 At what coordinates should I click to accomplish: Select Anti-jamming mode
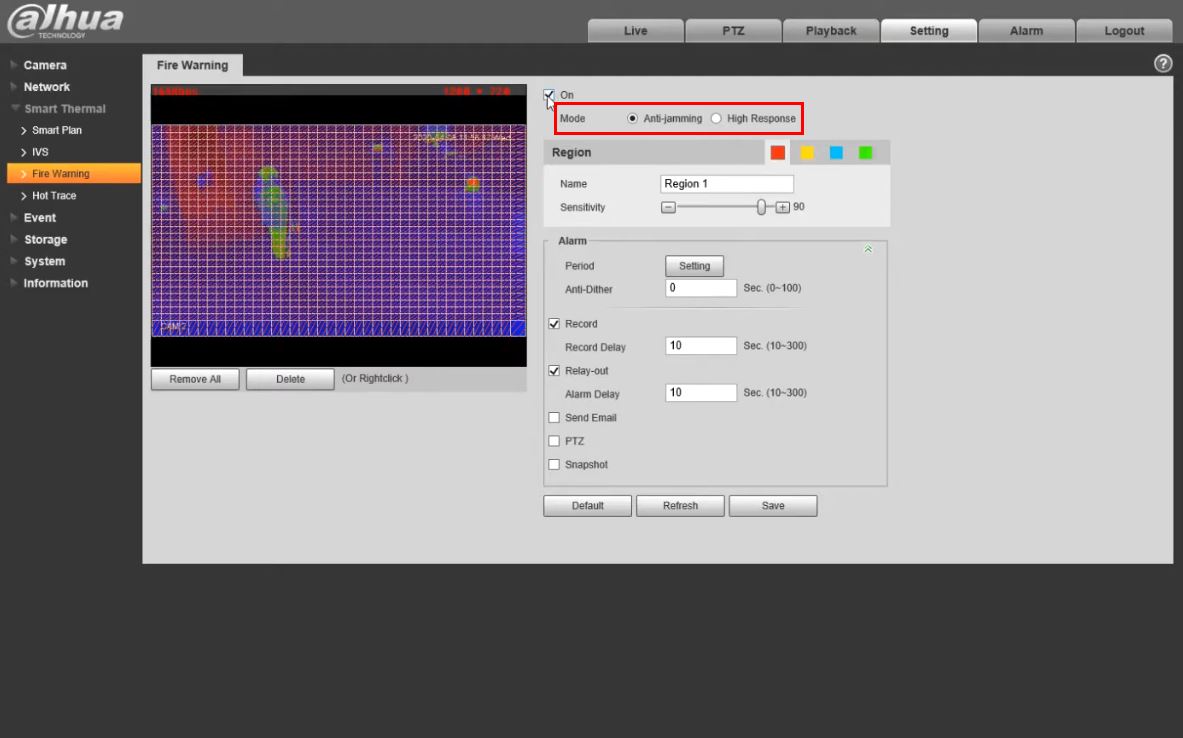[632, 118]
